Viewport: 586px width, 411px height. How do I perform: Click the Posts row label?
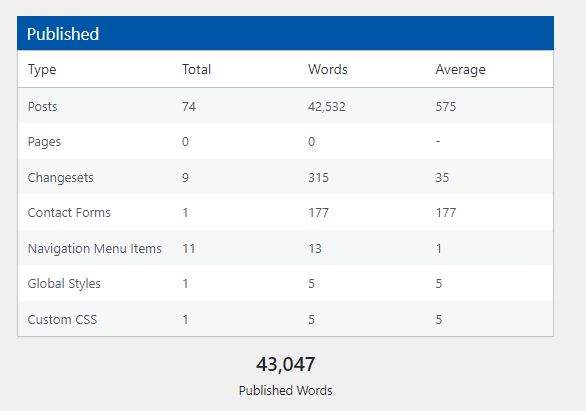(x=43, y=106)
